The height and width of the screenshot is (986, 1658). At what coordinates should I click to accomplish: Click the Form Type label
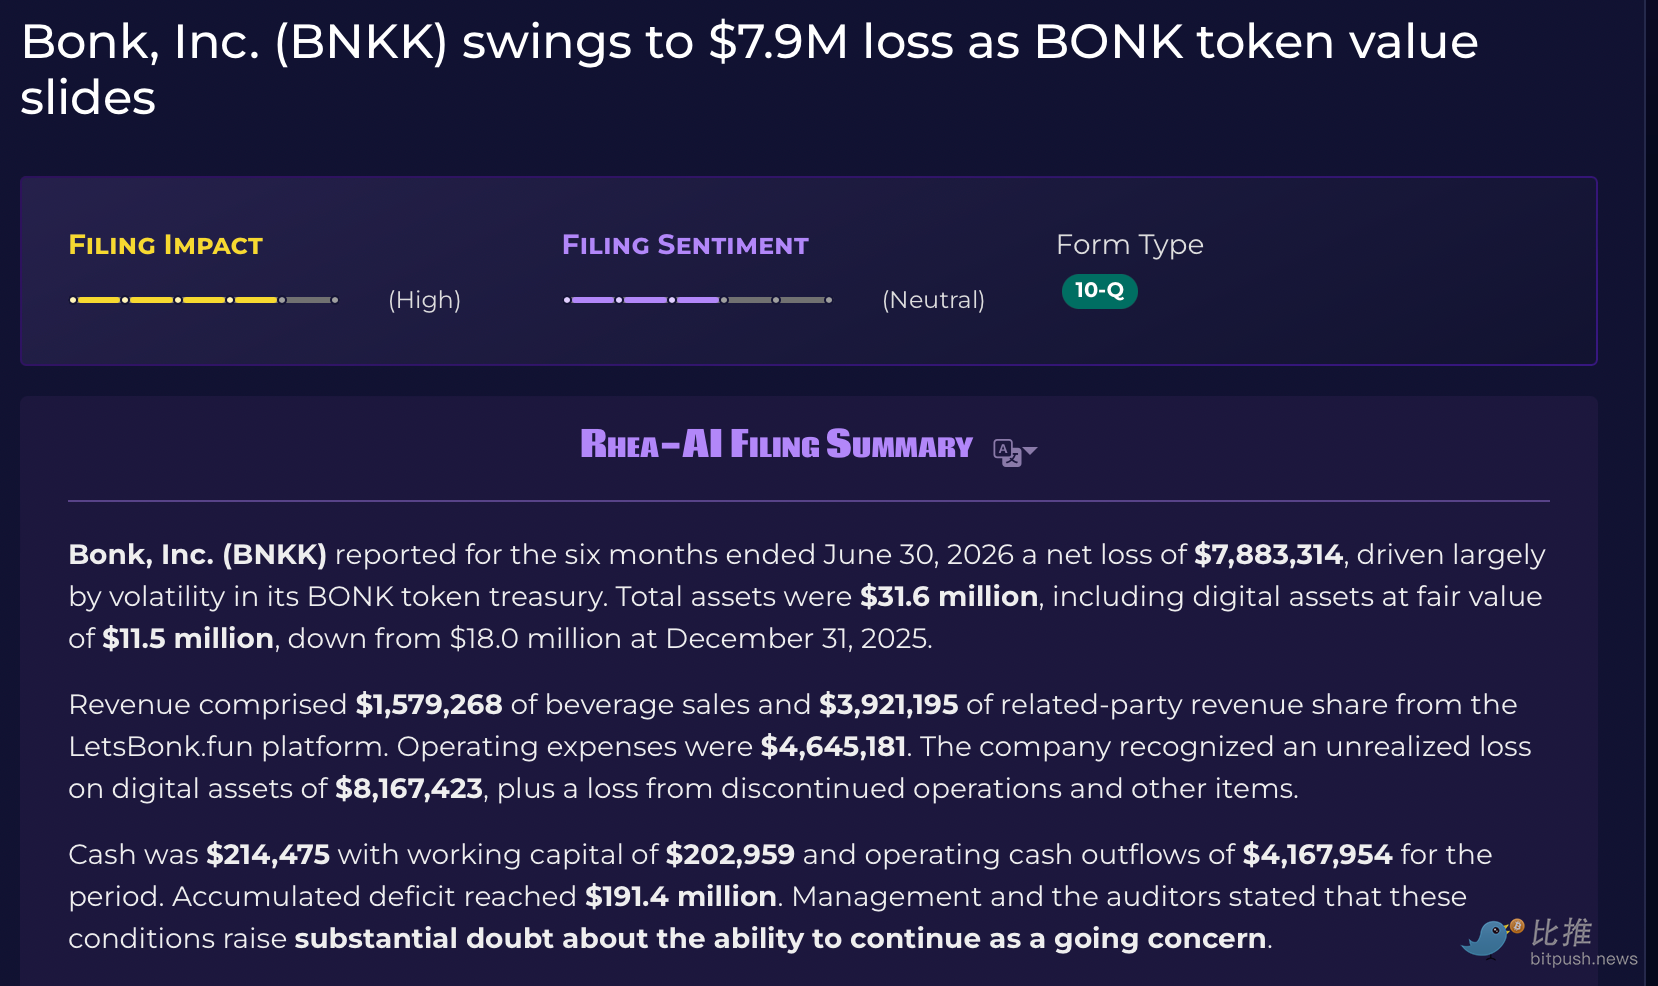[1130, 245]
